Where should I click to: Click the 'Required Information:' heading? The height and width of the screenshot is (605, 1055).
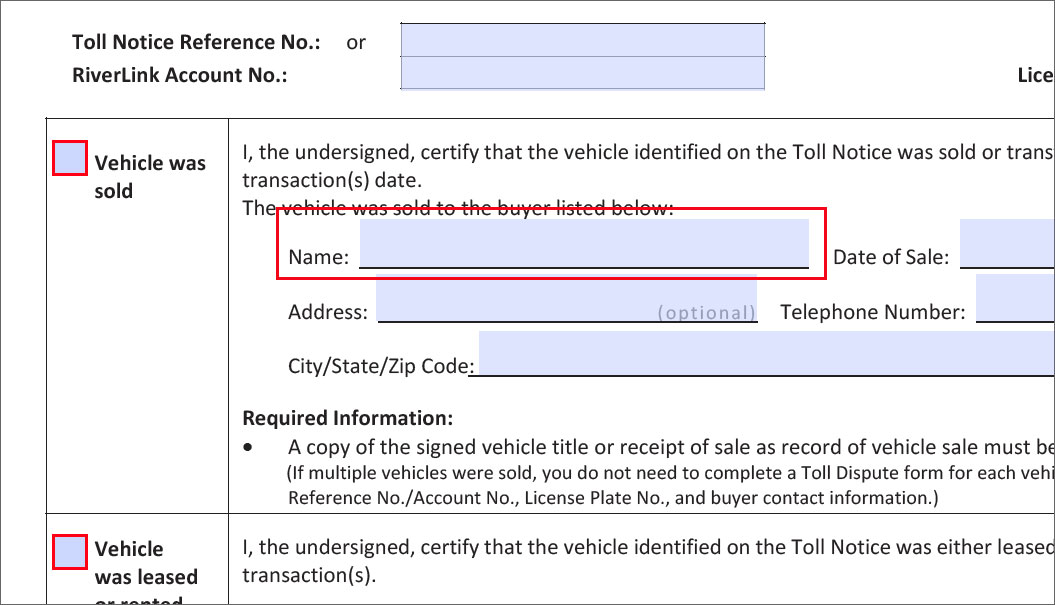pyautogui.click(x=348, y=418)
